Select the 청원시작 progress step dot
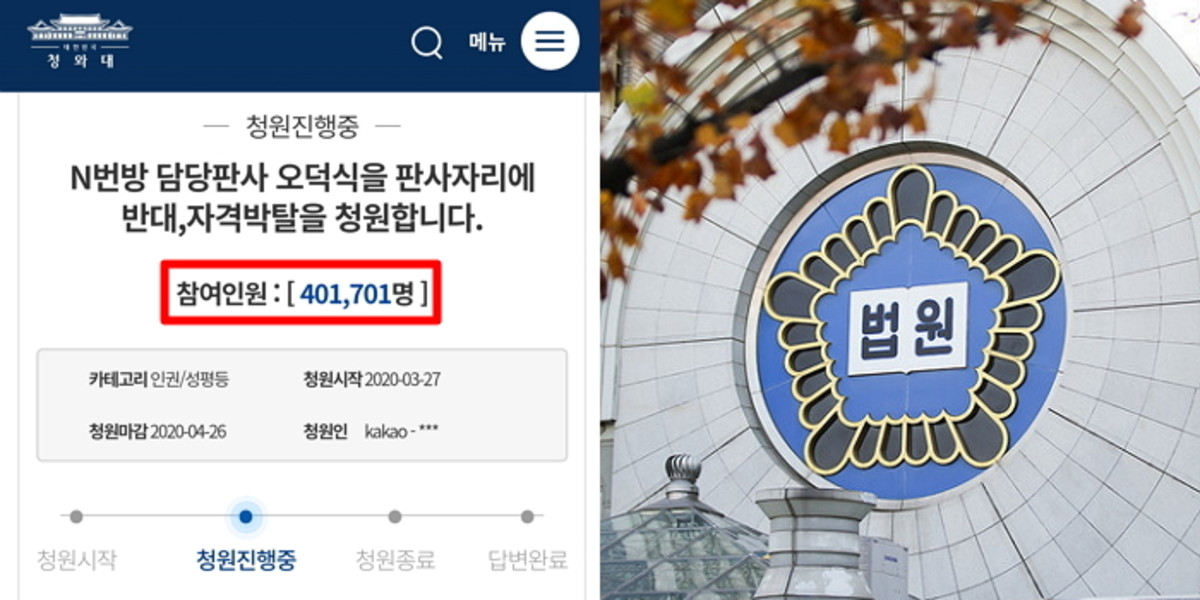This screenshot has width=1200, height=600. (76, 517)
